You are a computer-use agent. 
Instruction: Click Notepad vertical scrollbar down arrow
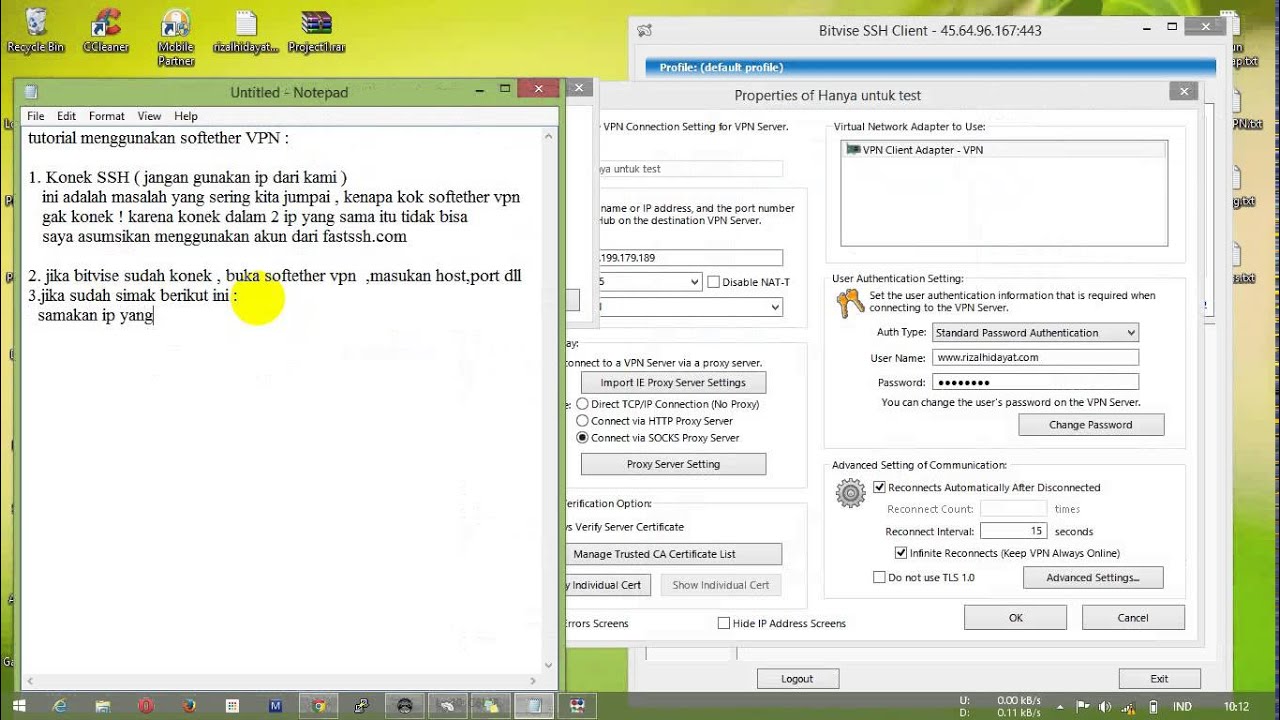coord(548,664)
